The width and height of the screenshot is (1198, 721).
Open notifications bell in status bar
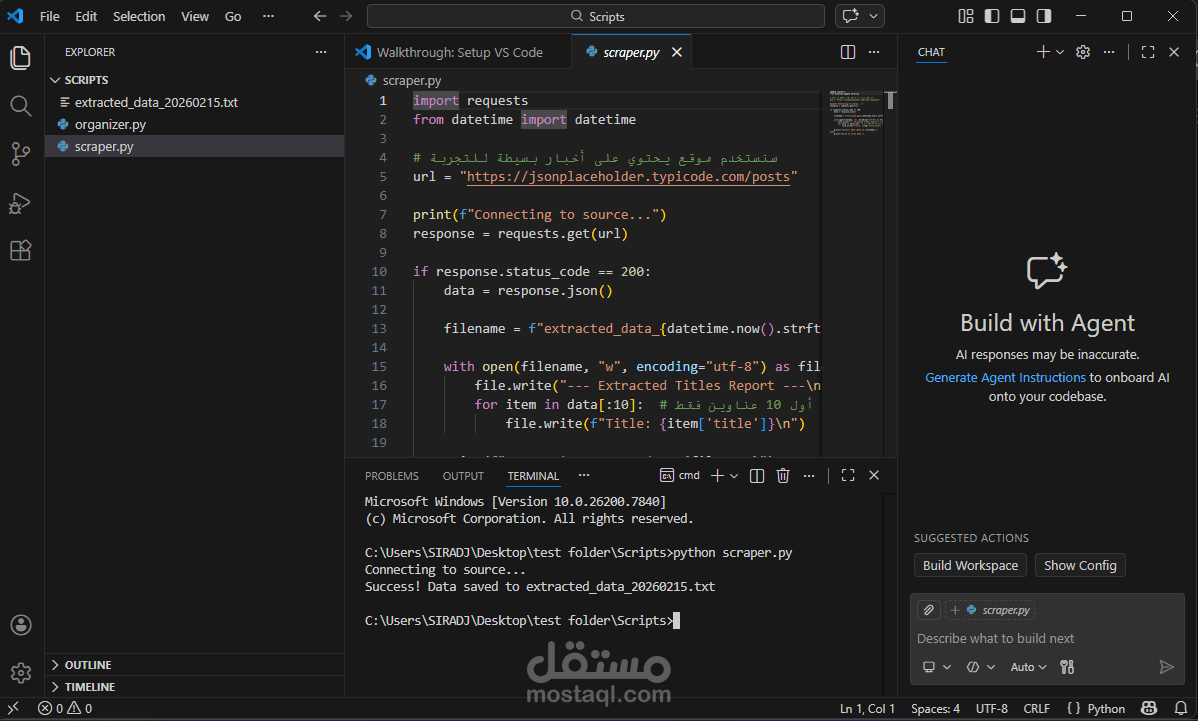pos(1181,709)
